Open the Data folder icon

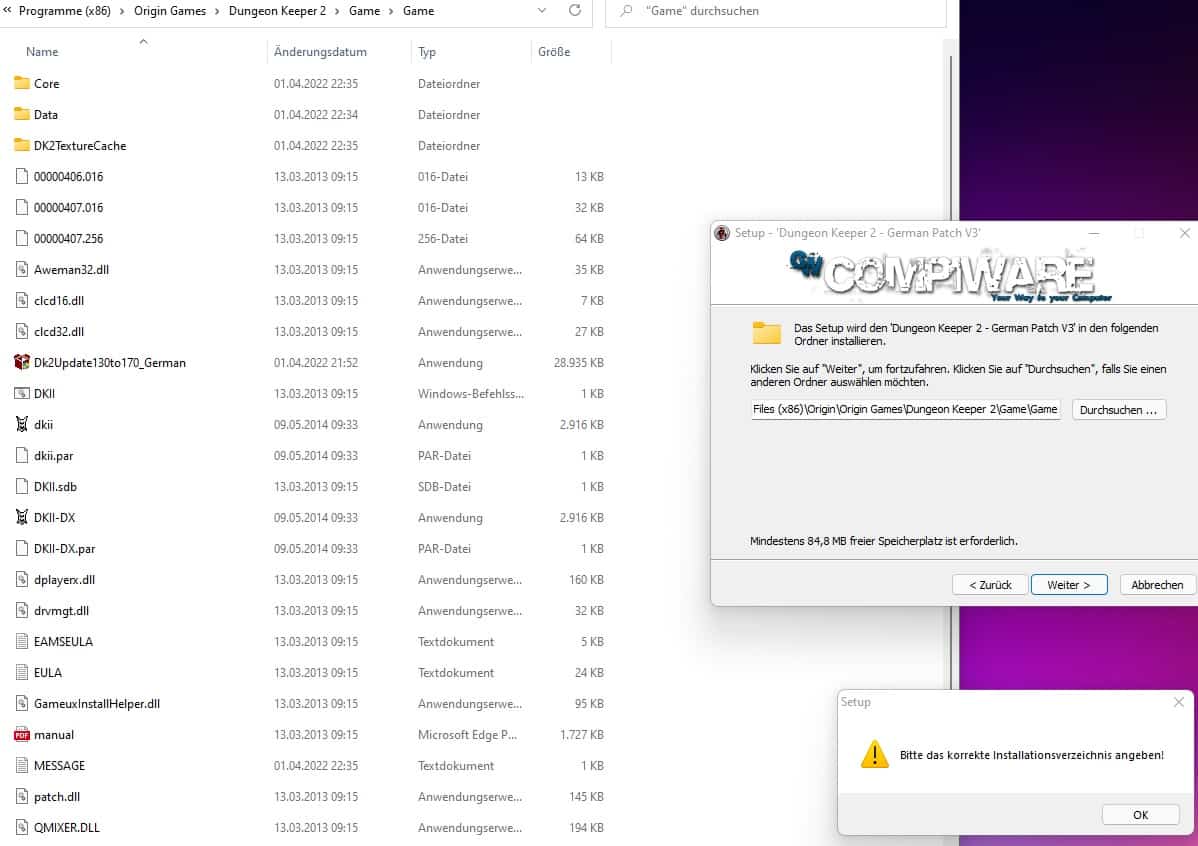[x=21, y=114]
